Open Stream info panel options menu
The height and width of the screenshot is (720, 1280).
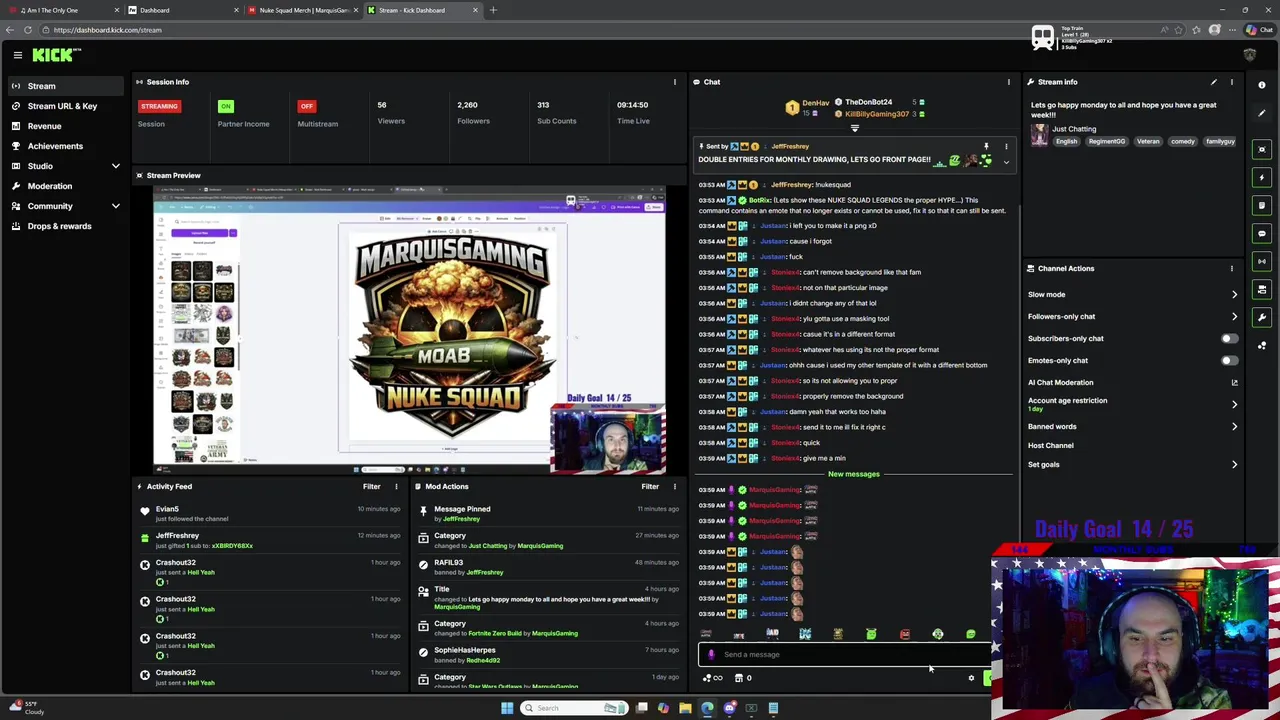click(1231, 82)
